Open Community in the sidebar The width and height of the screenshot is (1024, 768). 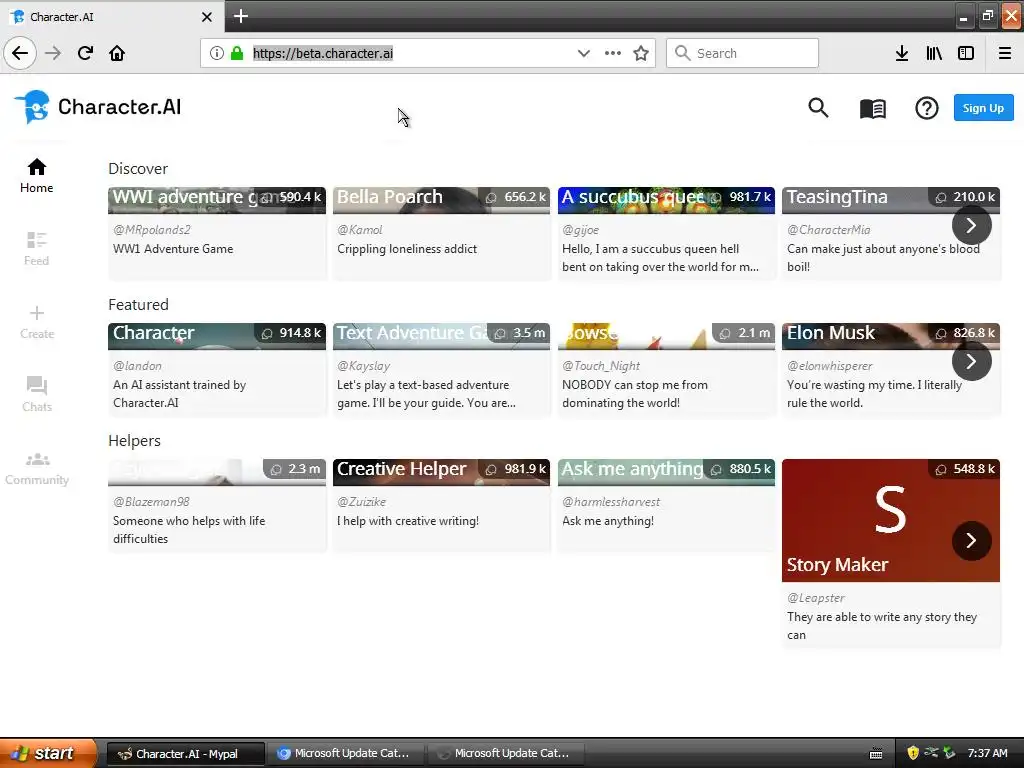(37, 468)
